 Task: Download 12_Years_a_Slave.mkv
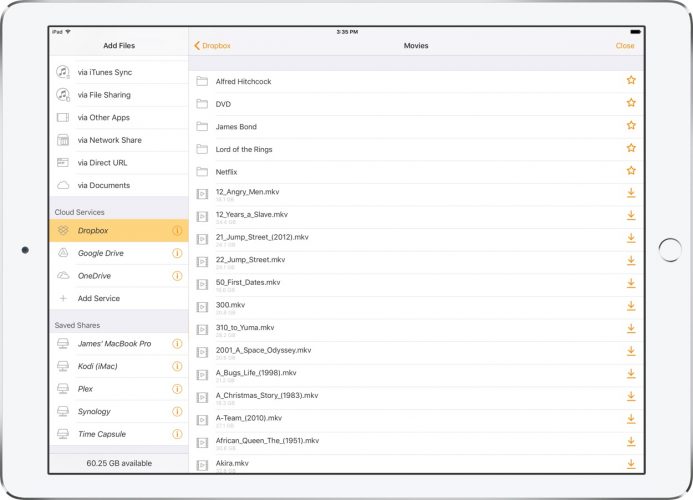(x=631, y=215)
